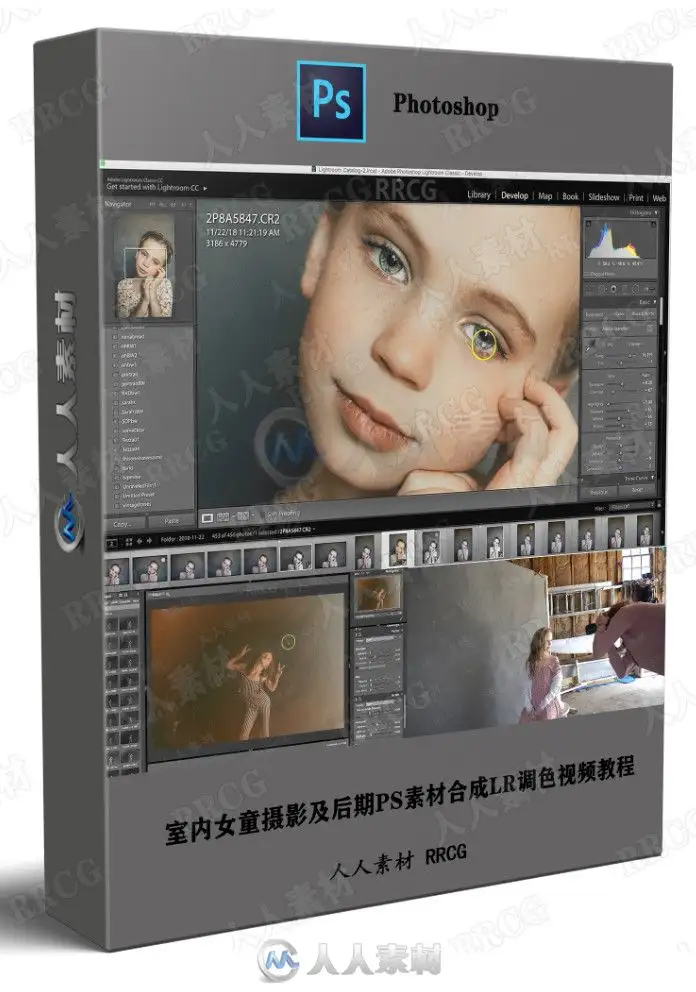696x992 pixels.
Task: Adjust the Exposure slider
Action: pos(621,383)
